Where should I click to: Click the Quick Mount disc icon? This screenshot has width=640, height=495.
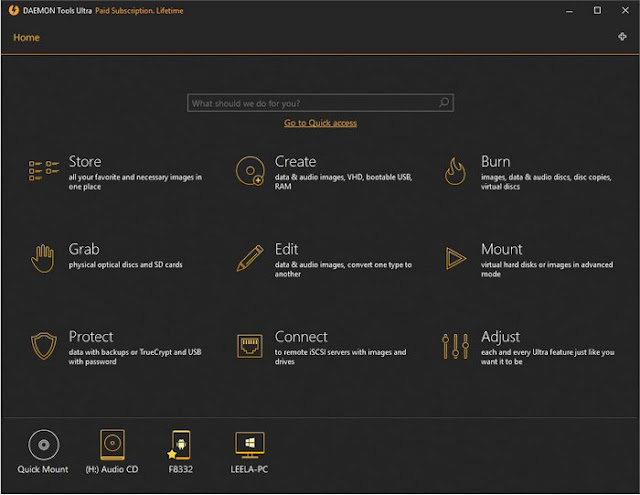(44, 444)
